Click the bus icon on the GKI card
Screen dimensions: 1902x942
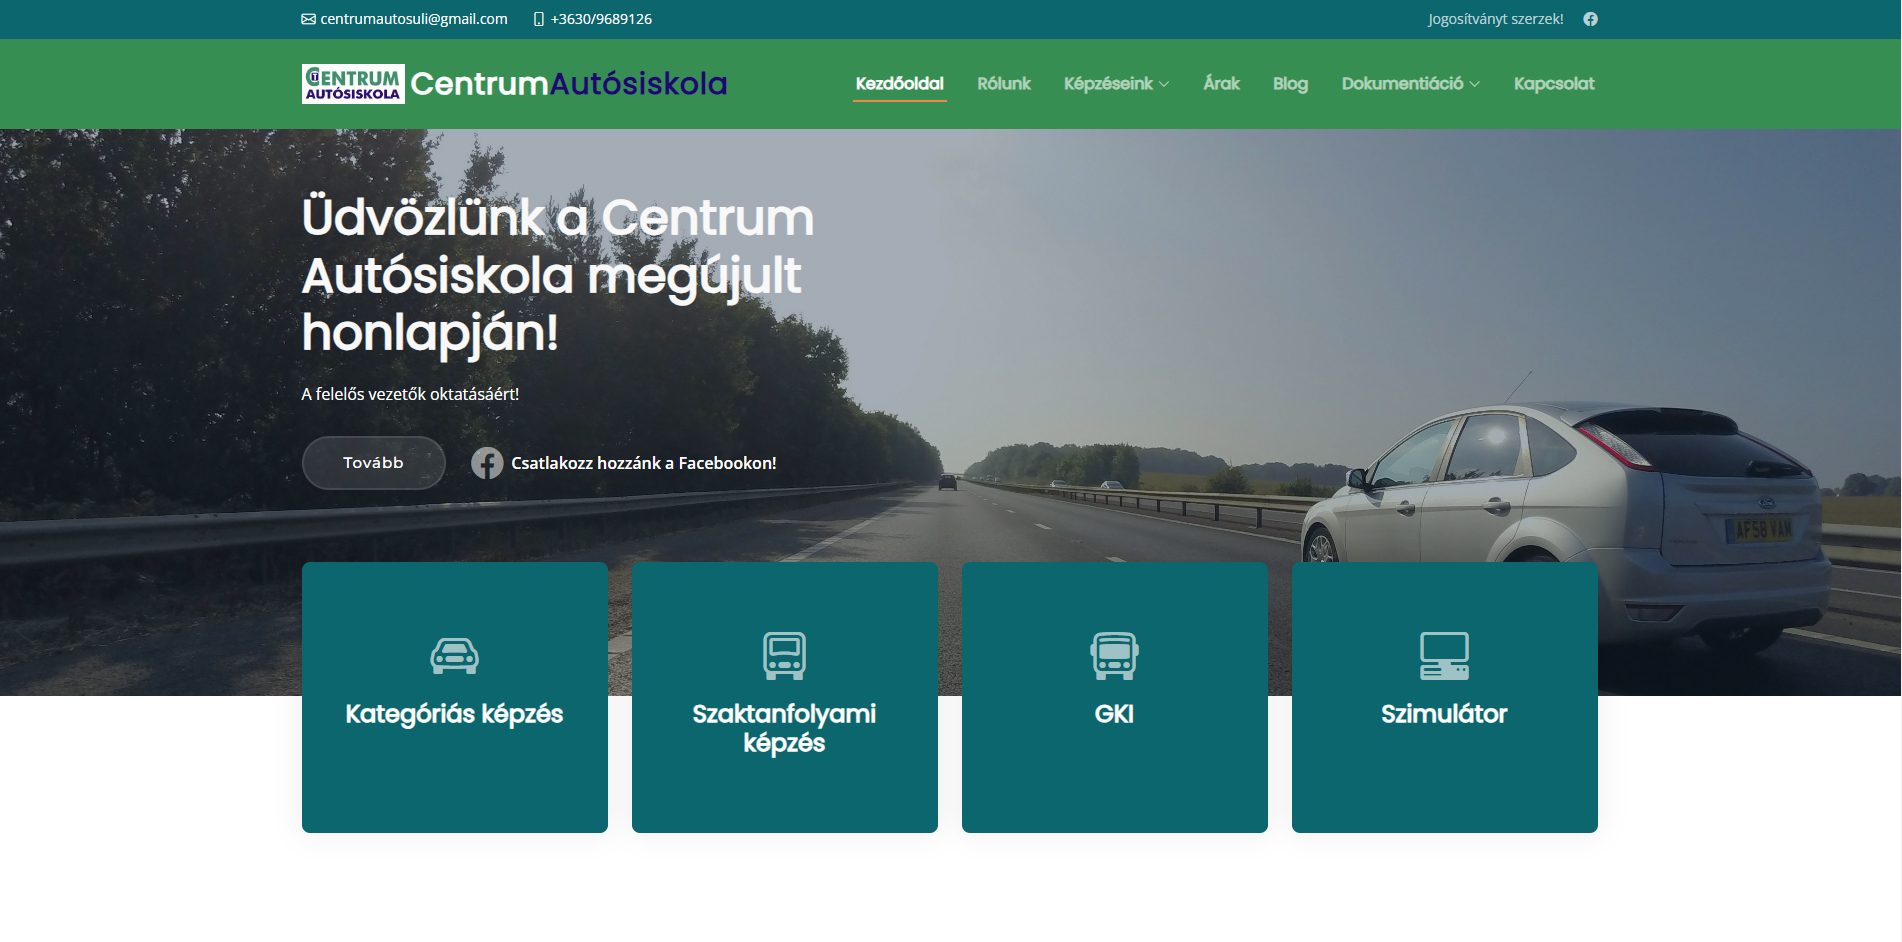[x=1114, y=656]
